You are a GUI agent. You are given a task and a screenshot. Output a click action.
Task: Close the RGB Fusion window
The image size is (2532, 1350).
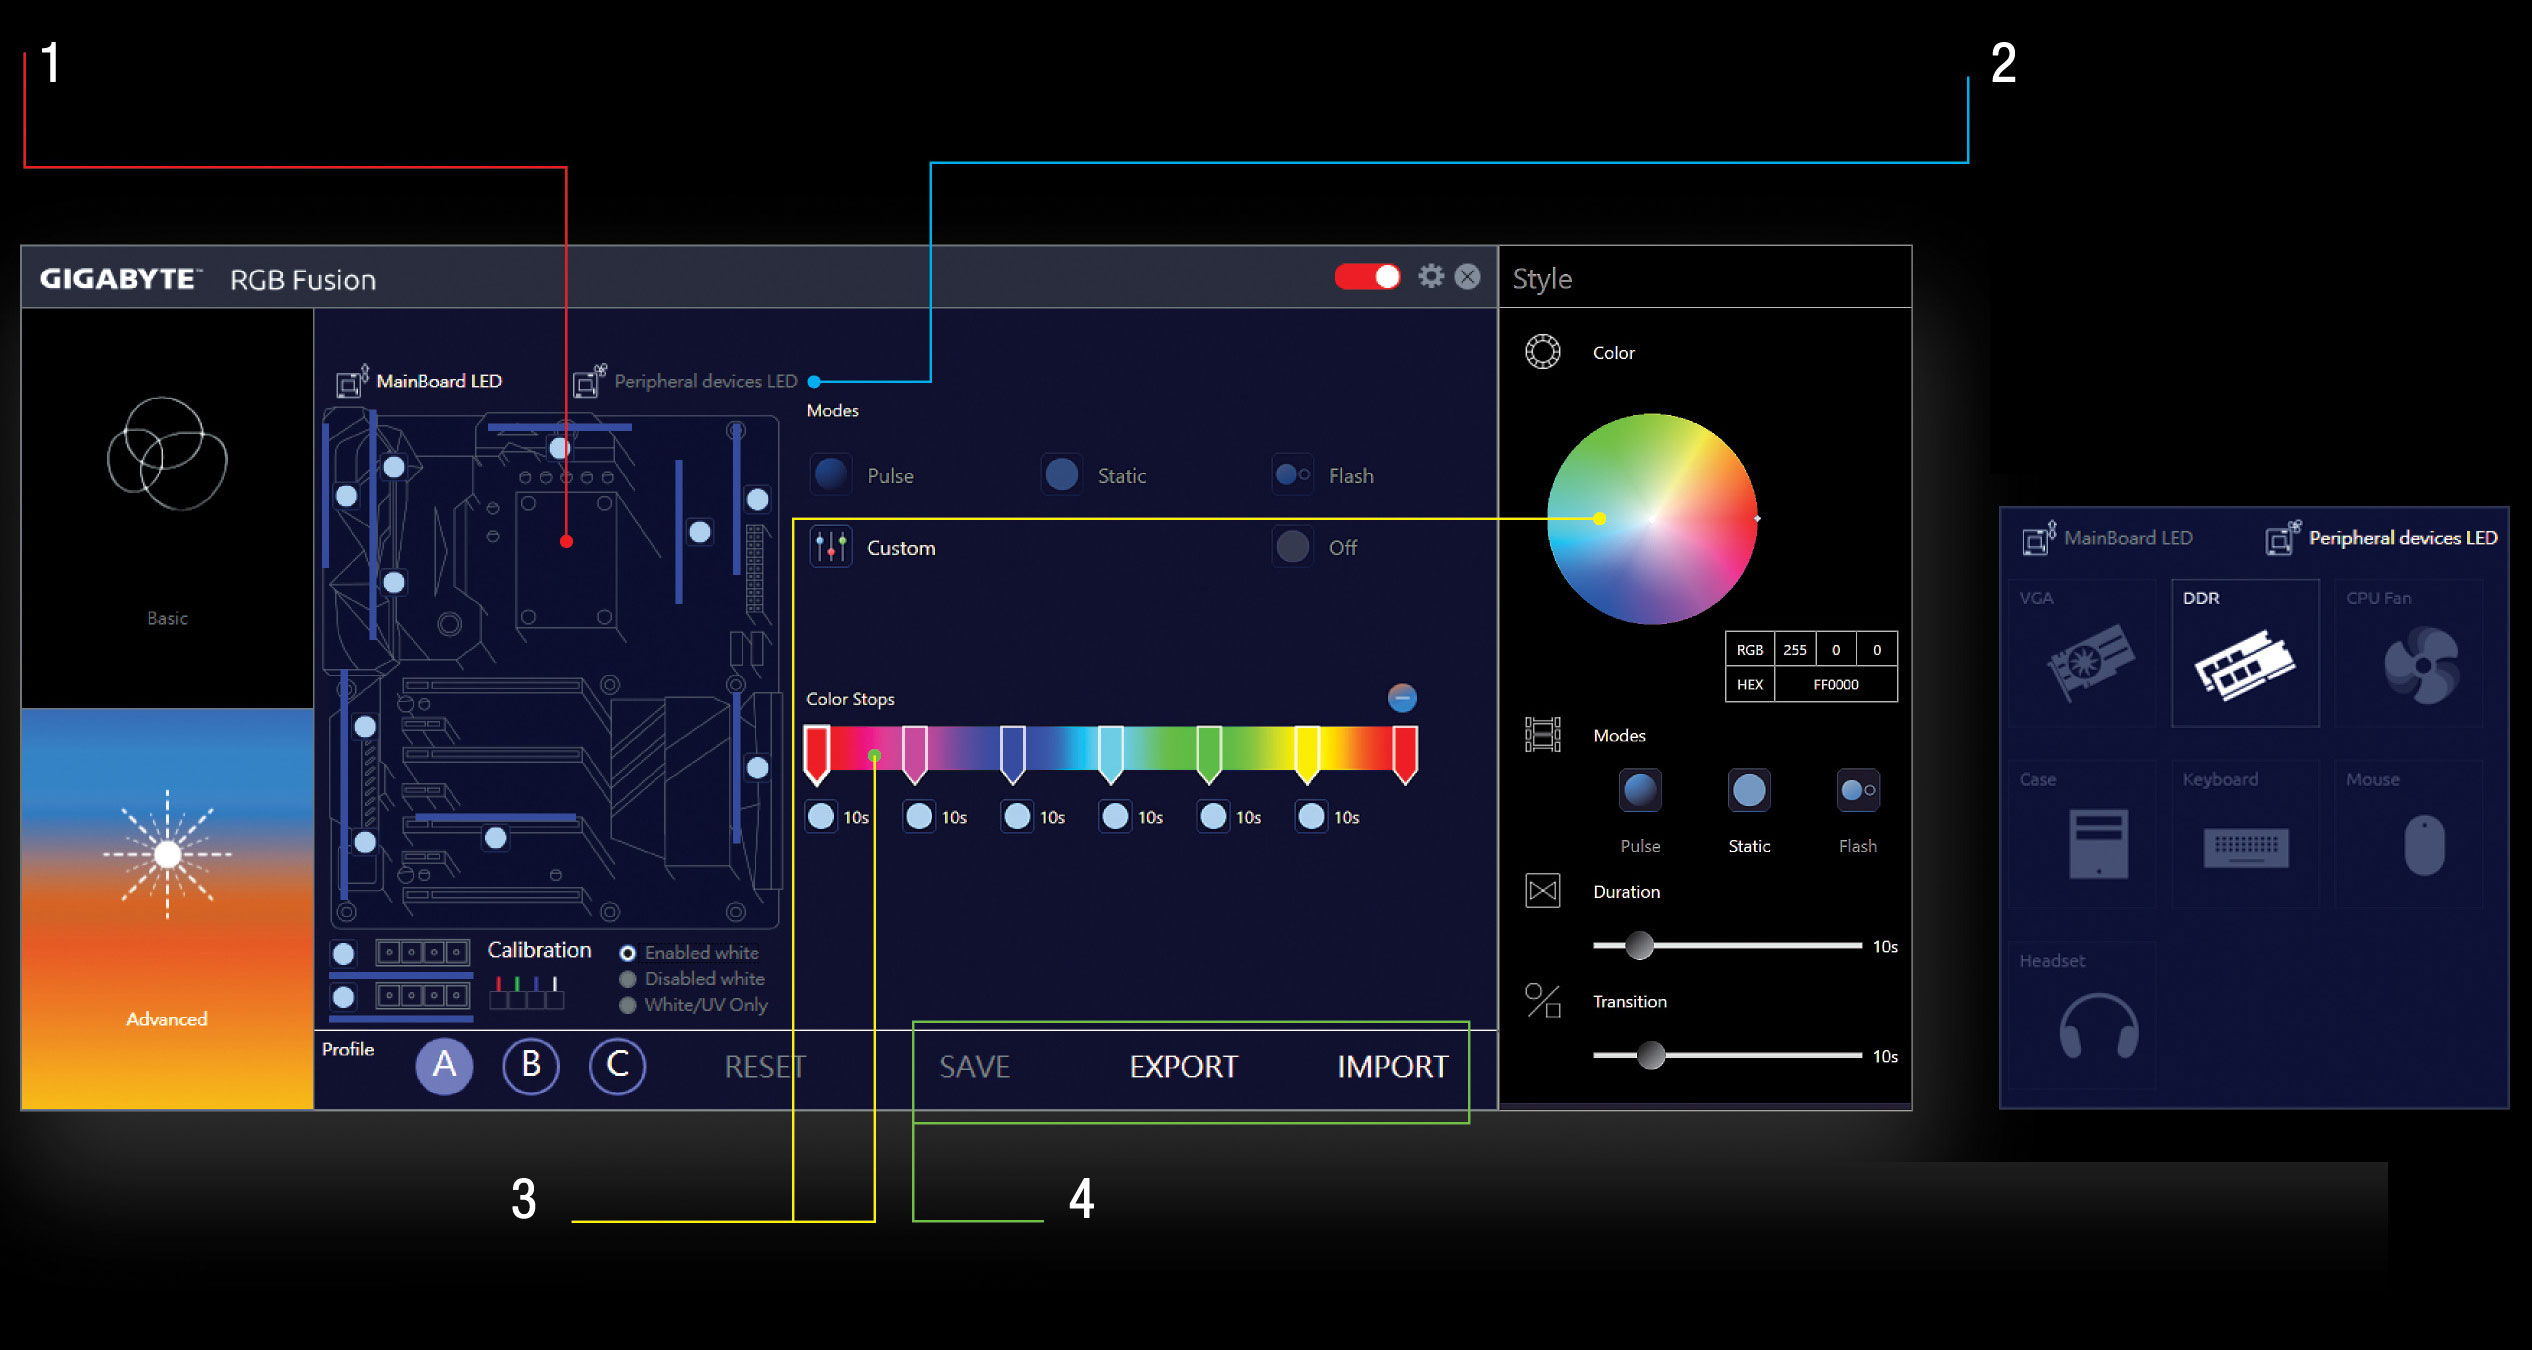[x=1467, y=277]
